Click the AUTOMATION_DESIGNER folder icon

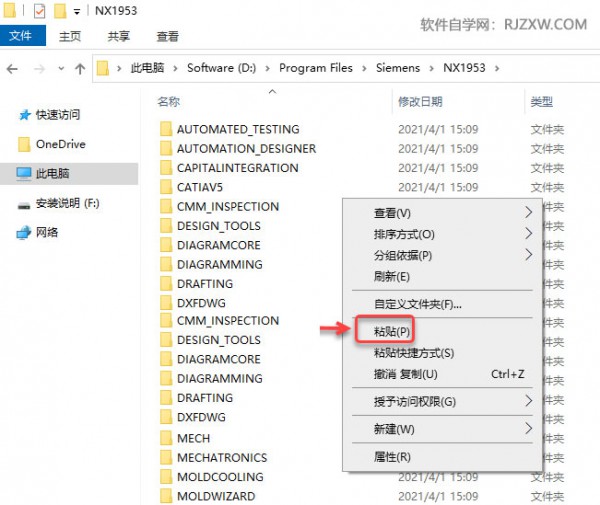[166, 148]
